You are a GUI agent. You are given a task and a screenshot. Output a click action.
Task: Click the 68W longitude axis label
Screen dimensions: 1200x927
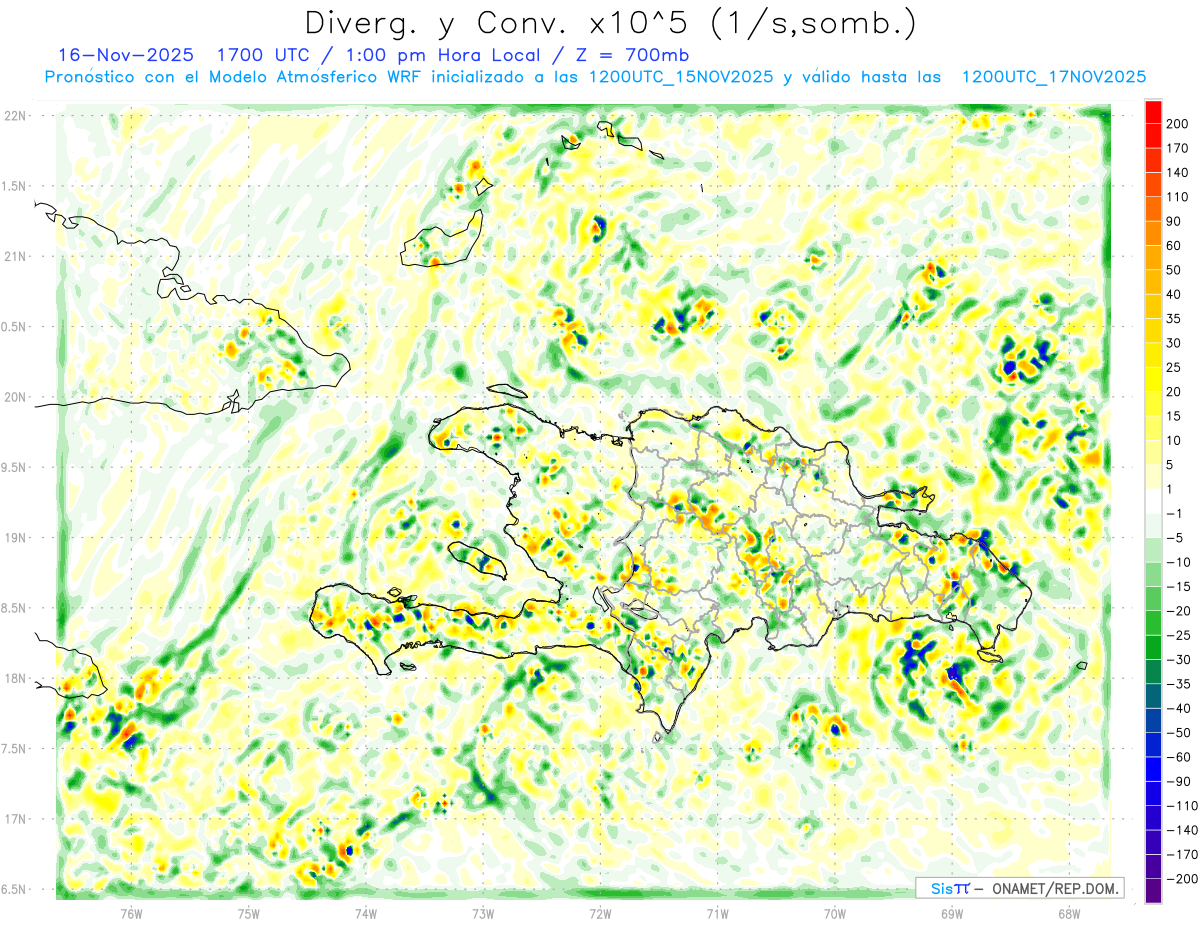pyautogui.click(x=1069, y=912)
